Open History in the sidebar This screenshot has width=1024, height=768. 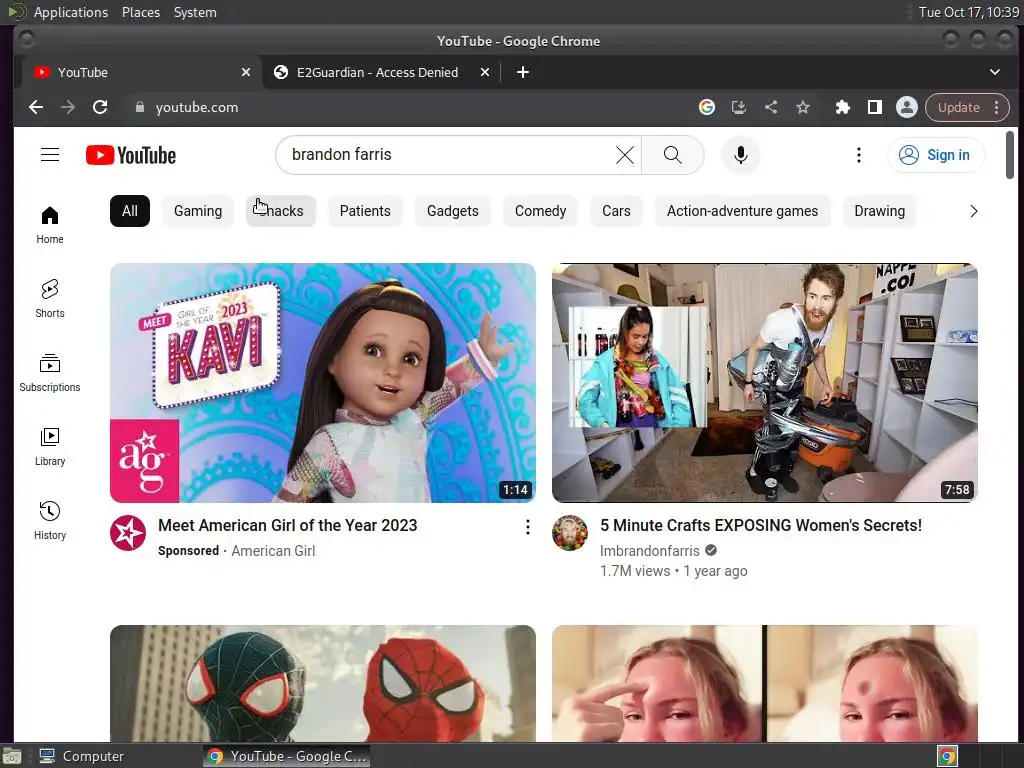point(50,520)
